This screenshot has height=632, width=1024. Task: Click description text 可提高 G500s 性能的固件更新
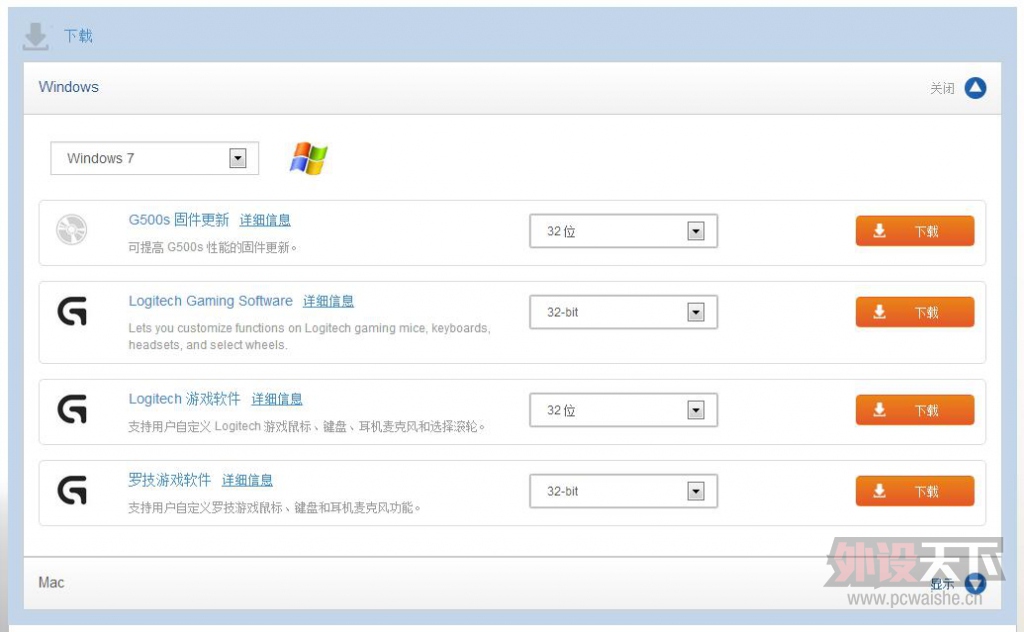click(x=212, y=247)
